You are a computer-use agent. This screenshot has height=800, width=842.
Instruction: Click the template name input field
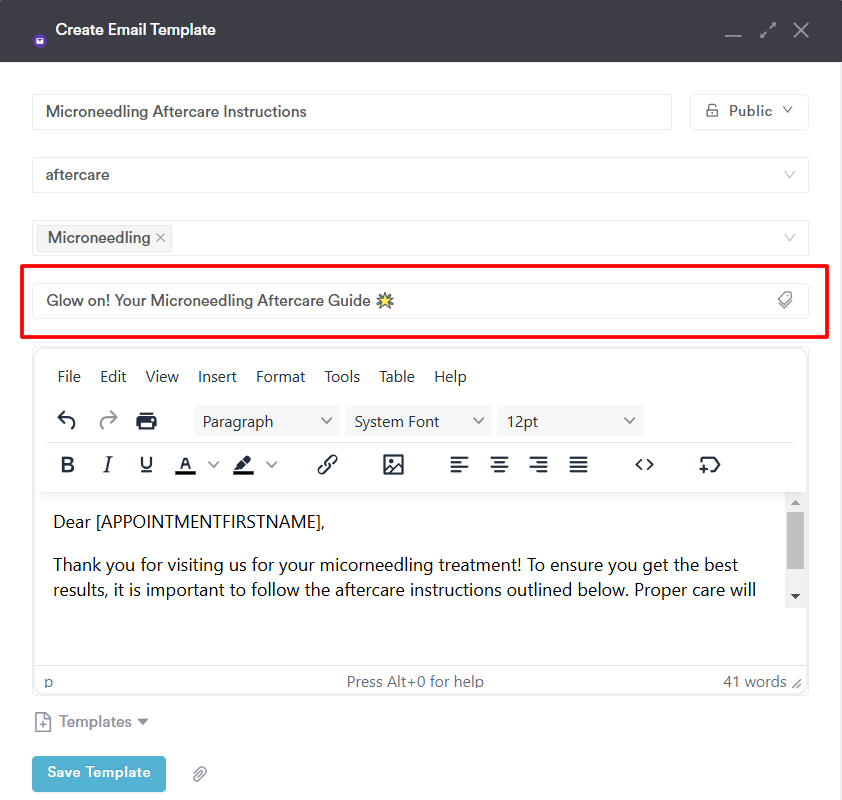click(x=352, y=112)
